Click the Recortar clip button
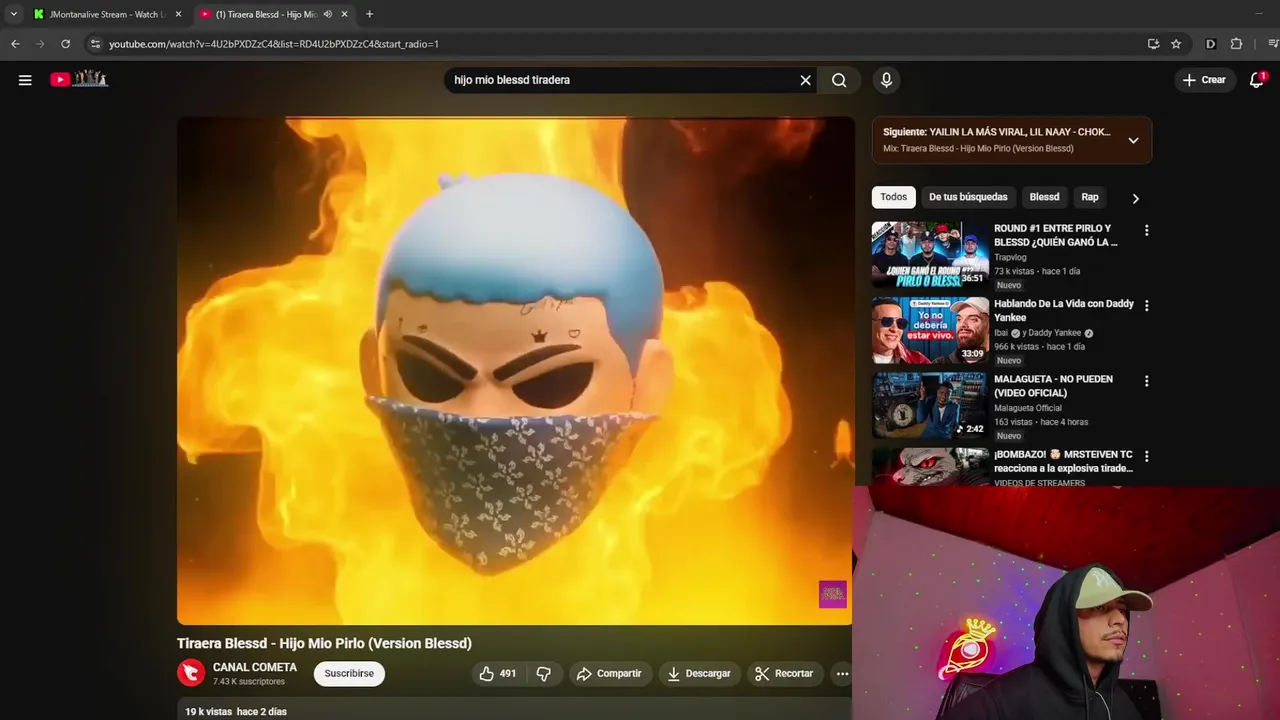Screen dimensions: 1280x720 784,674
